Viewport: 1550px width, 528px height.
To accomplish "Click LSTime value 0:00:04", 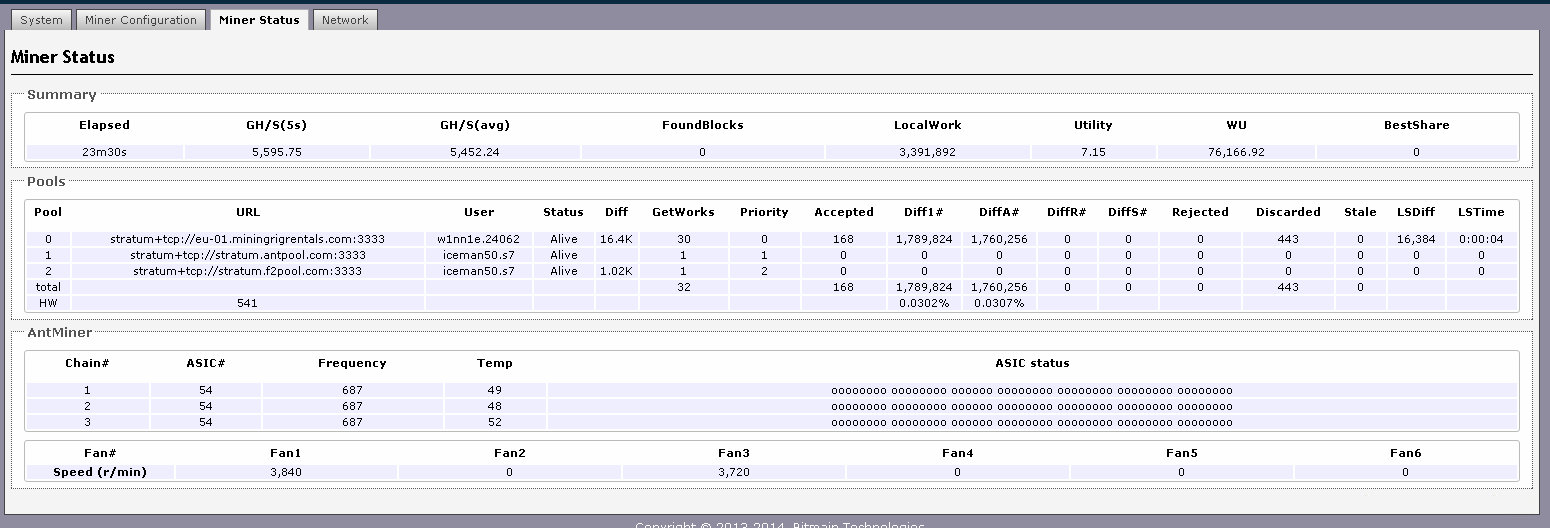I will [x=1481, y=239].
